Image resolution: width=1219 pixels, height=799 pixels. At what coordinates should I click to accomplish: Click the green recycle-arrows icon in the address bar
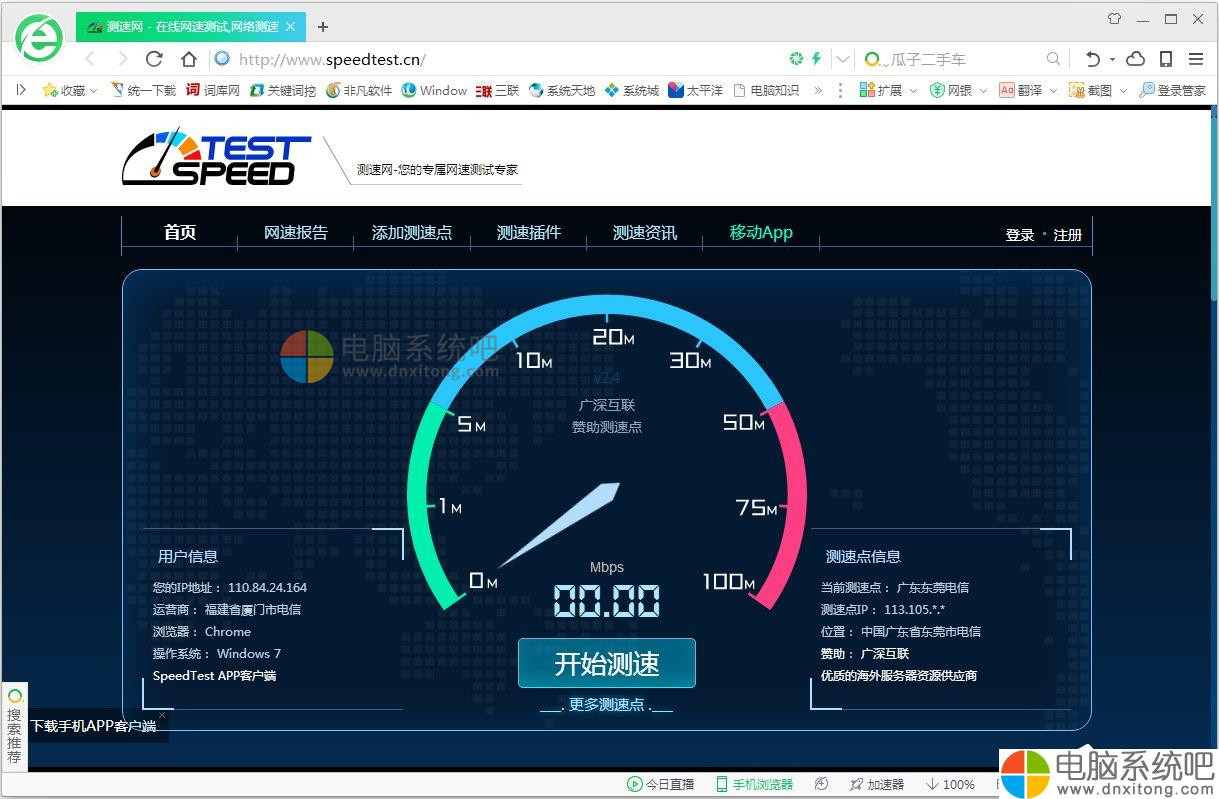click(797, 59)
